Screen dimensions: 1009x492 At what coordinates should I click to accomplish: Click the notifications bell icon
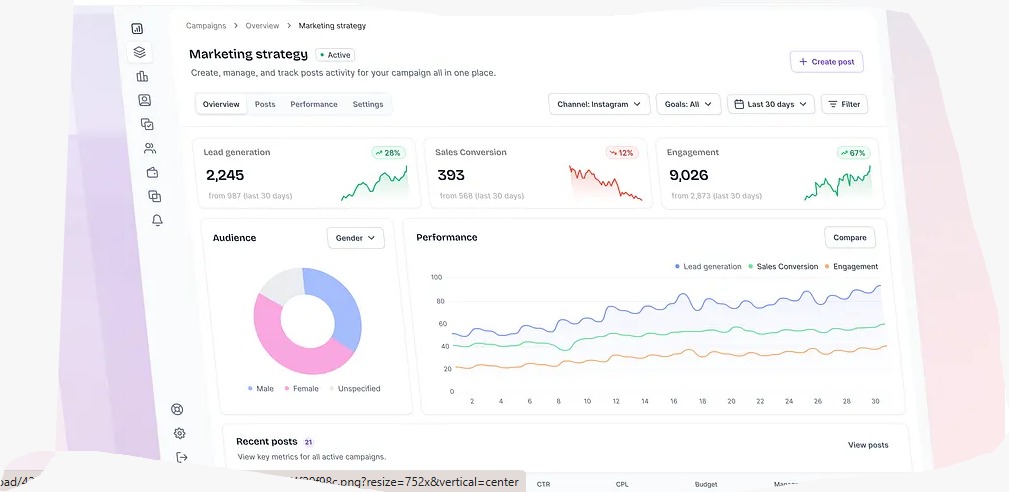coord(157,220)
